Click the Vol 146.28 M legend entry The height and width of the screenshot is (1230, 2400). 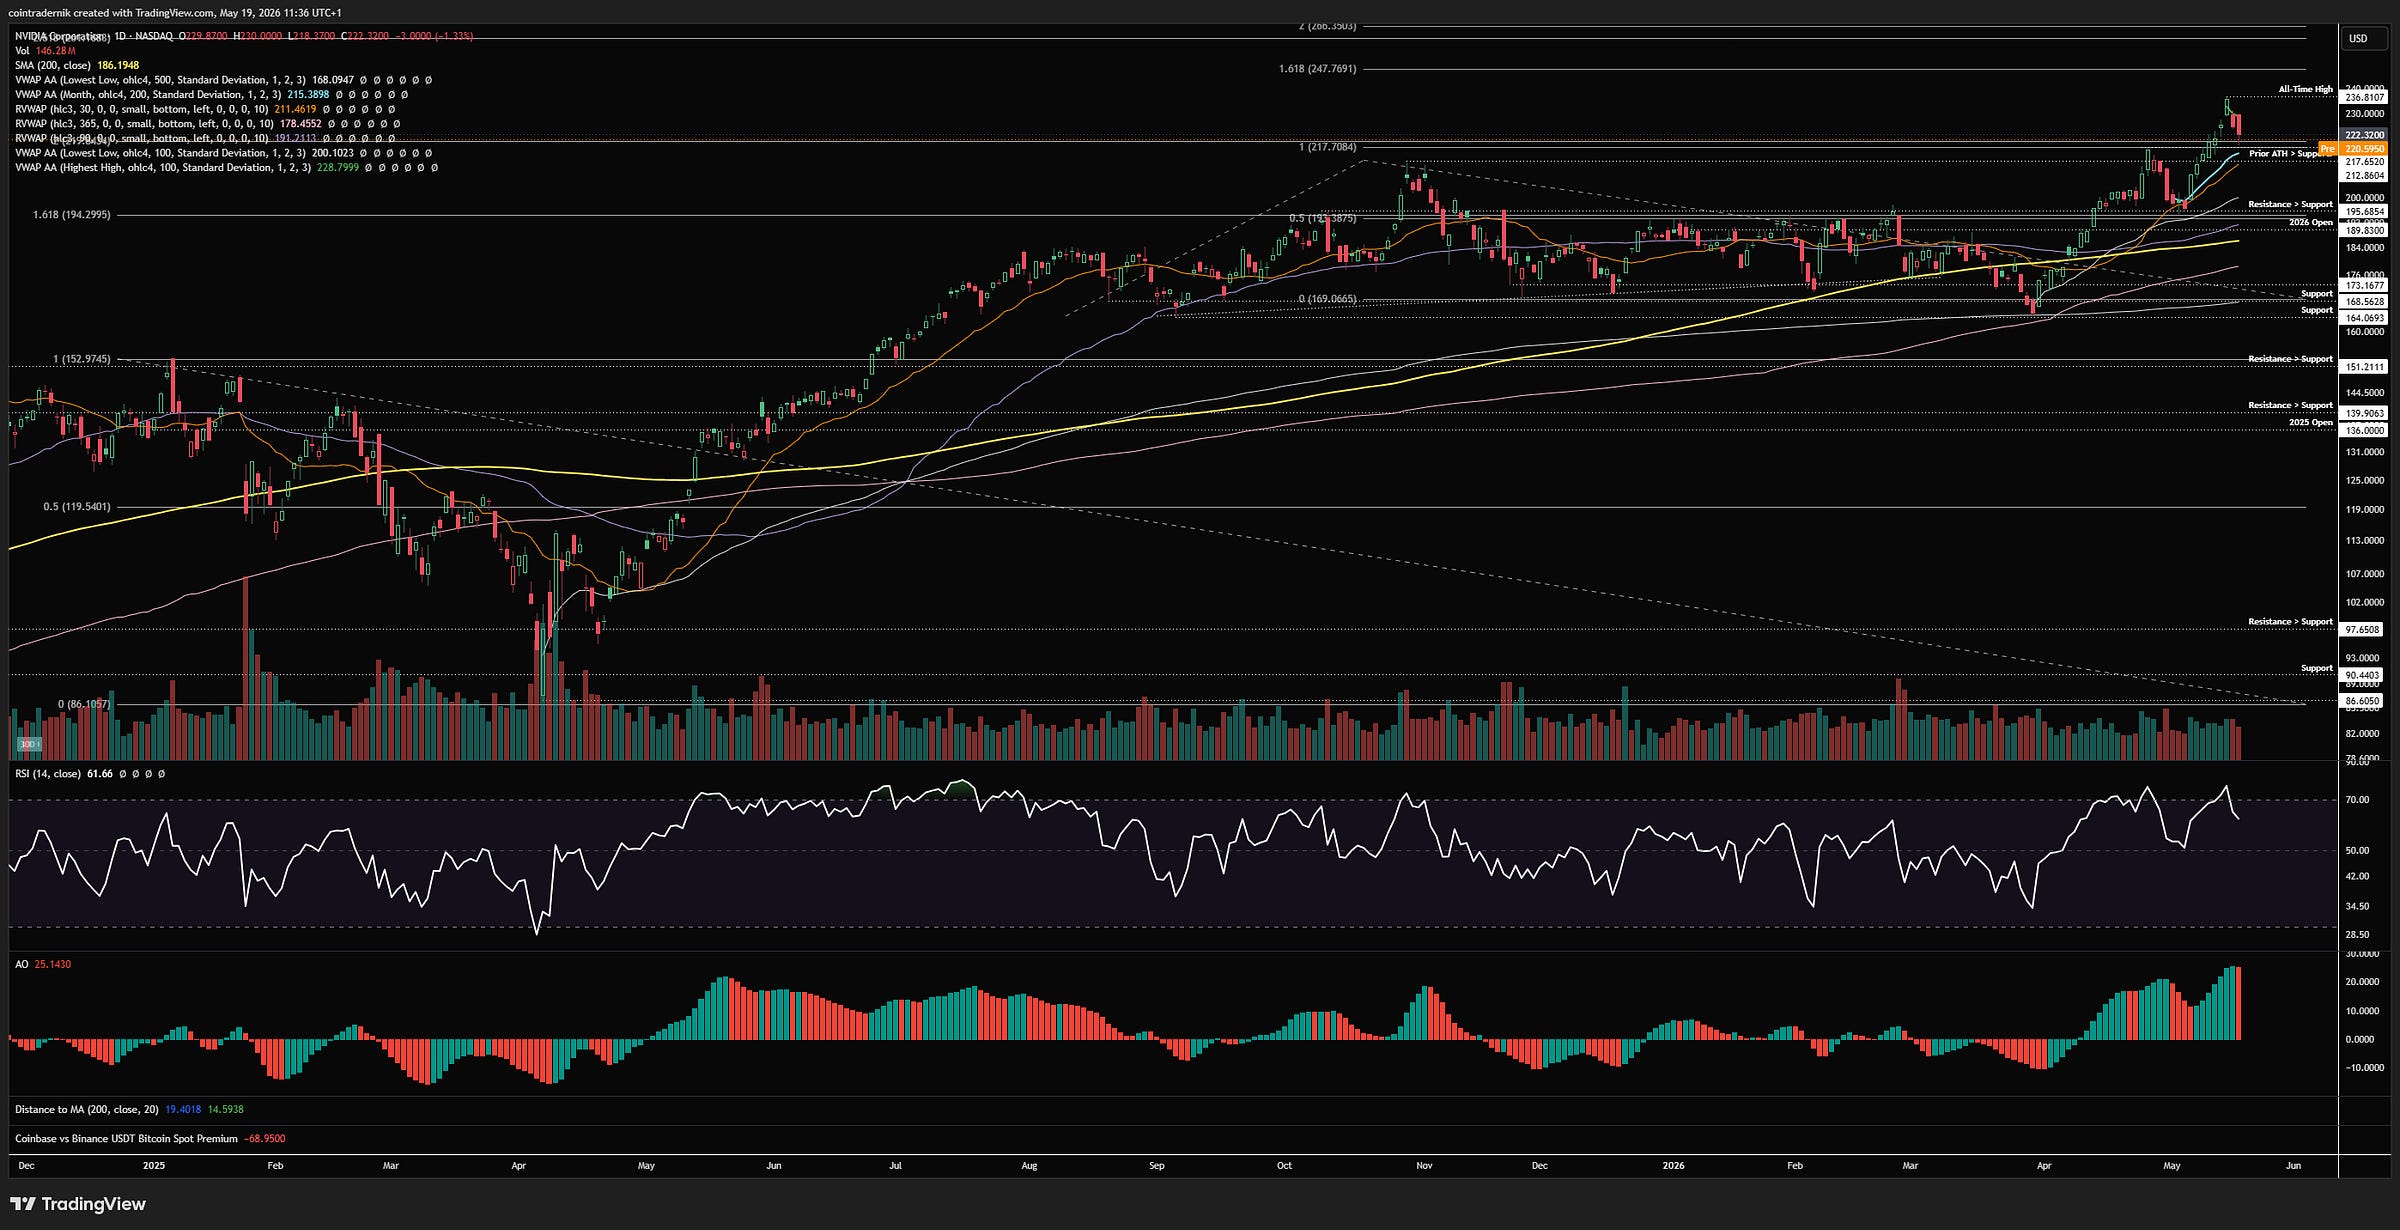46,51
